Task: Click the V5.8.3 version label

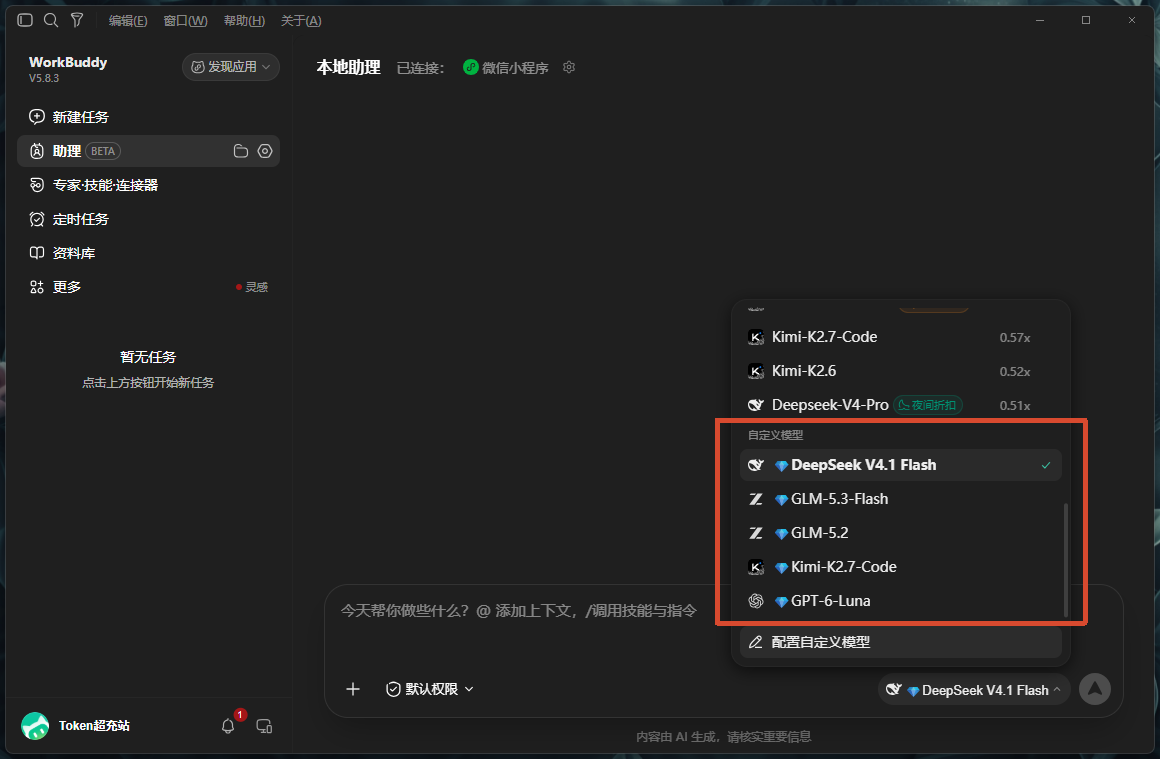Action: 44,78
